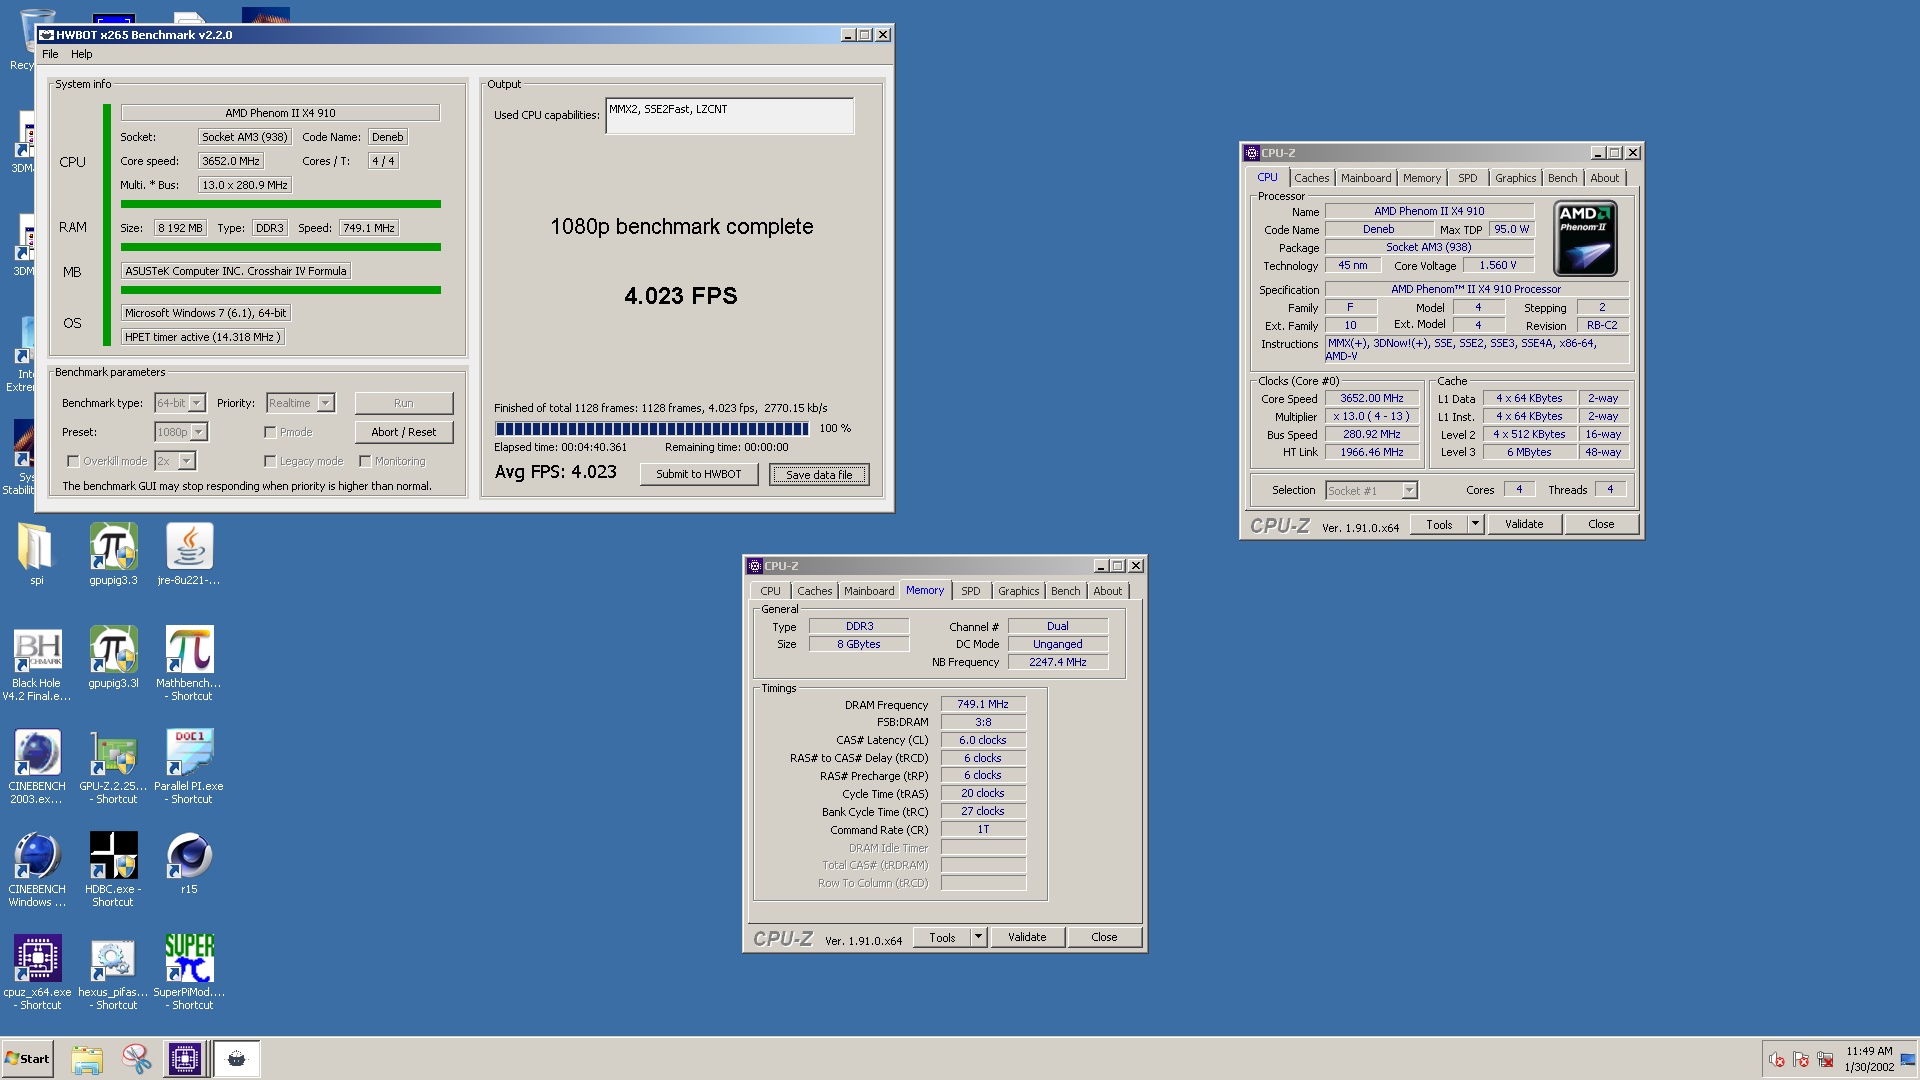Expand Tools arrow in CPU-Z Memory window

point(978,937)
